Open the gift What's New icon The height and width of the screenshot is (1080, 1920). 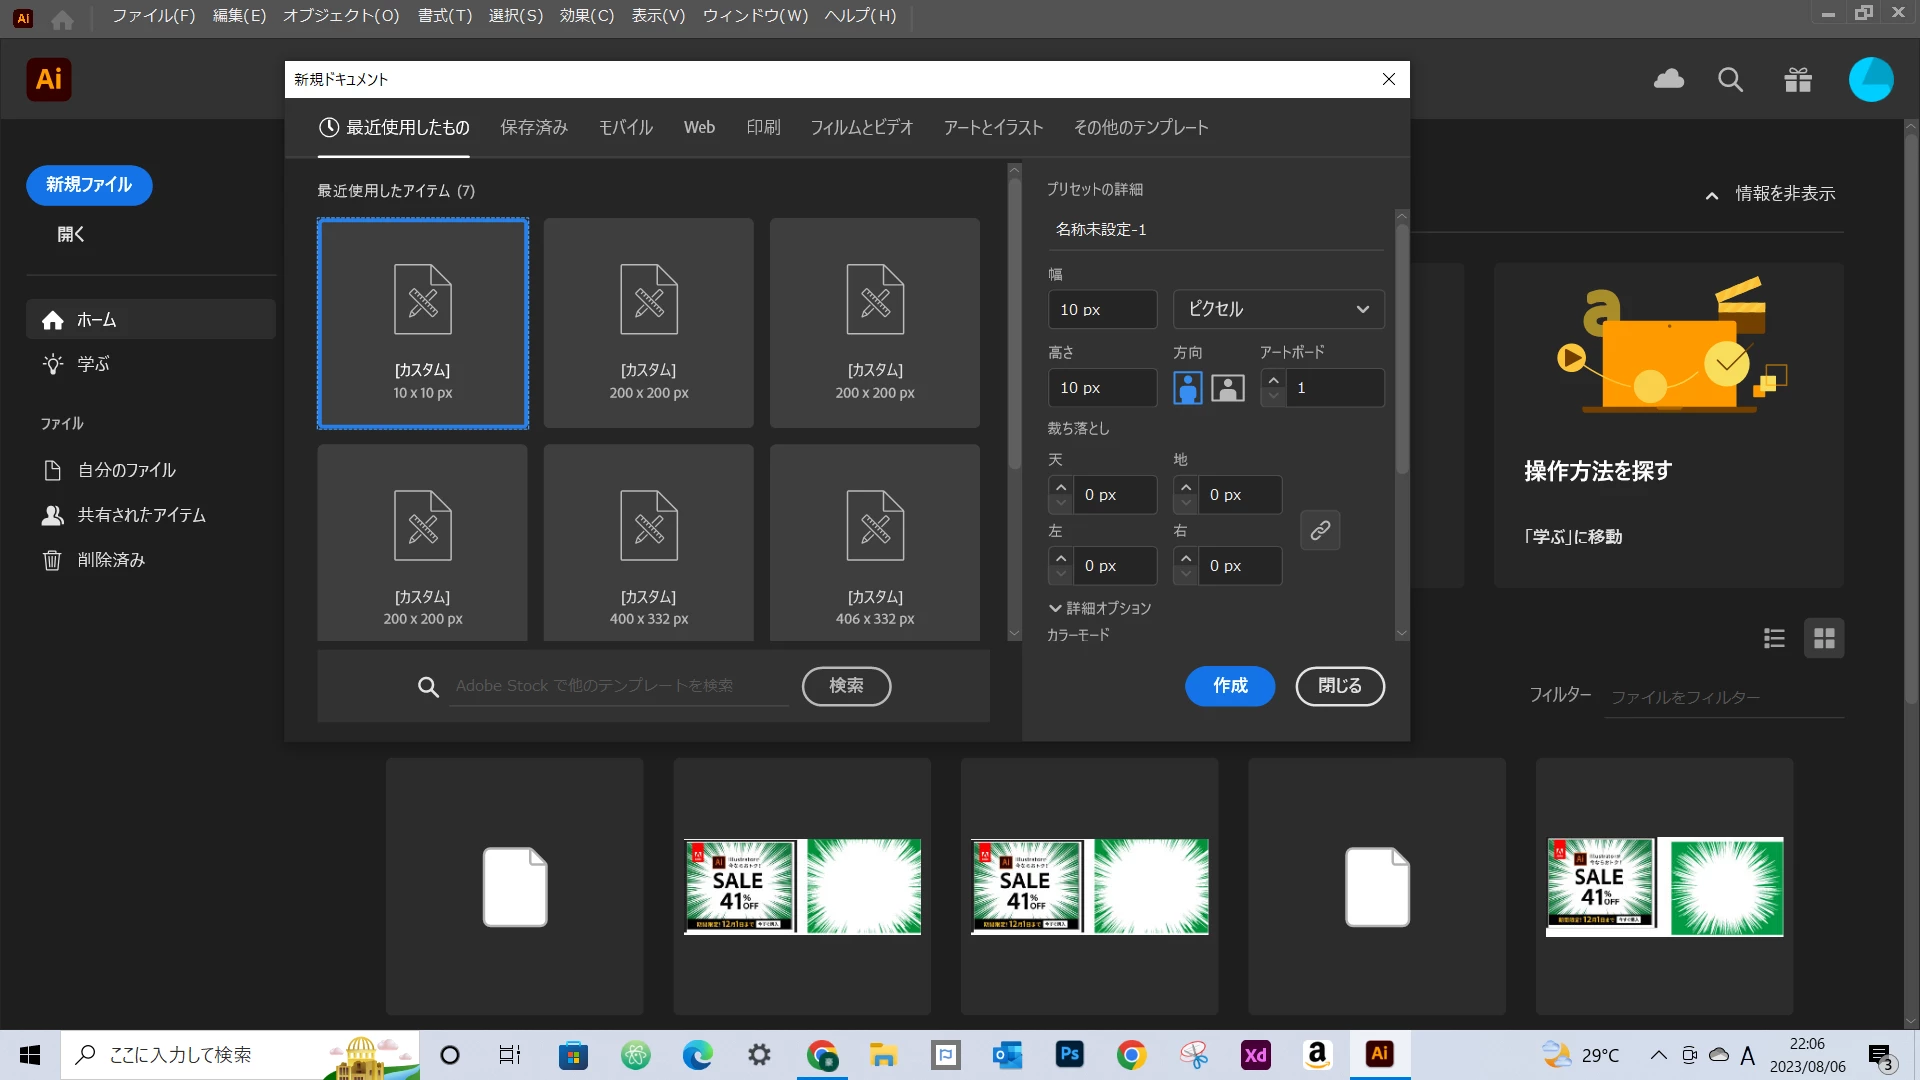[x=1798, y=80]
